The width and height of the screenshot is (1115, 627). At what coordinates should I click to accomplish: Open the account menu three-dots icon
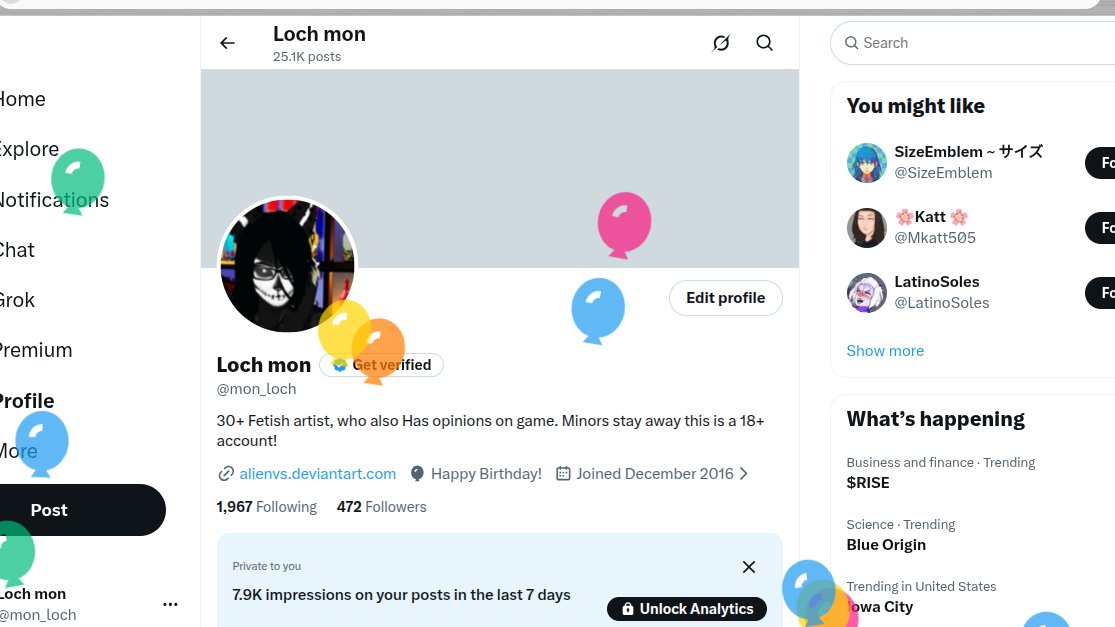170,604
